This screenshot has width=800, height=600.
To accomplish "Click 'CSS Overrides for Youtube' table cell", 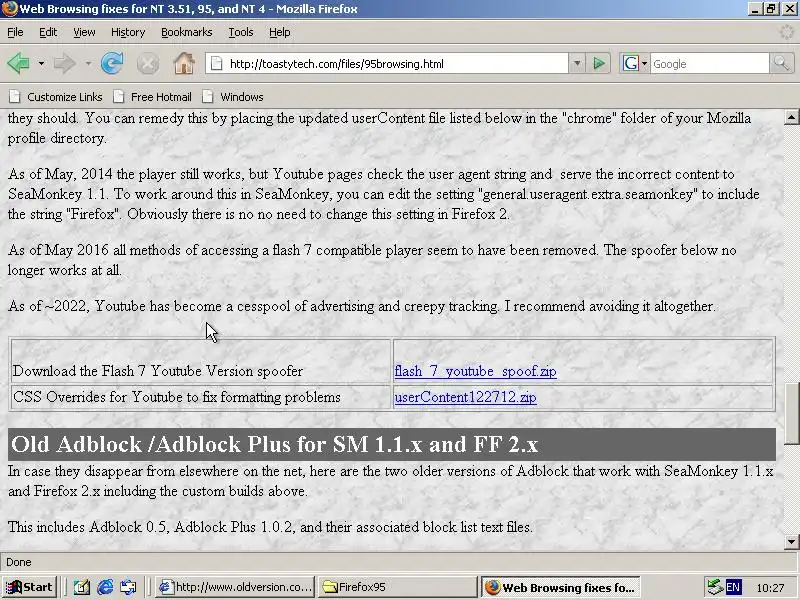I will click(201, 397).
